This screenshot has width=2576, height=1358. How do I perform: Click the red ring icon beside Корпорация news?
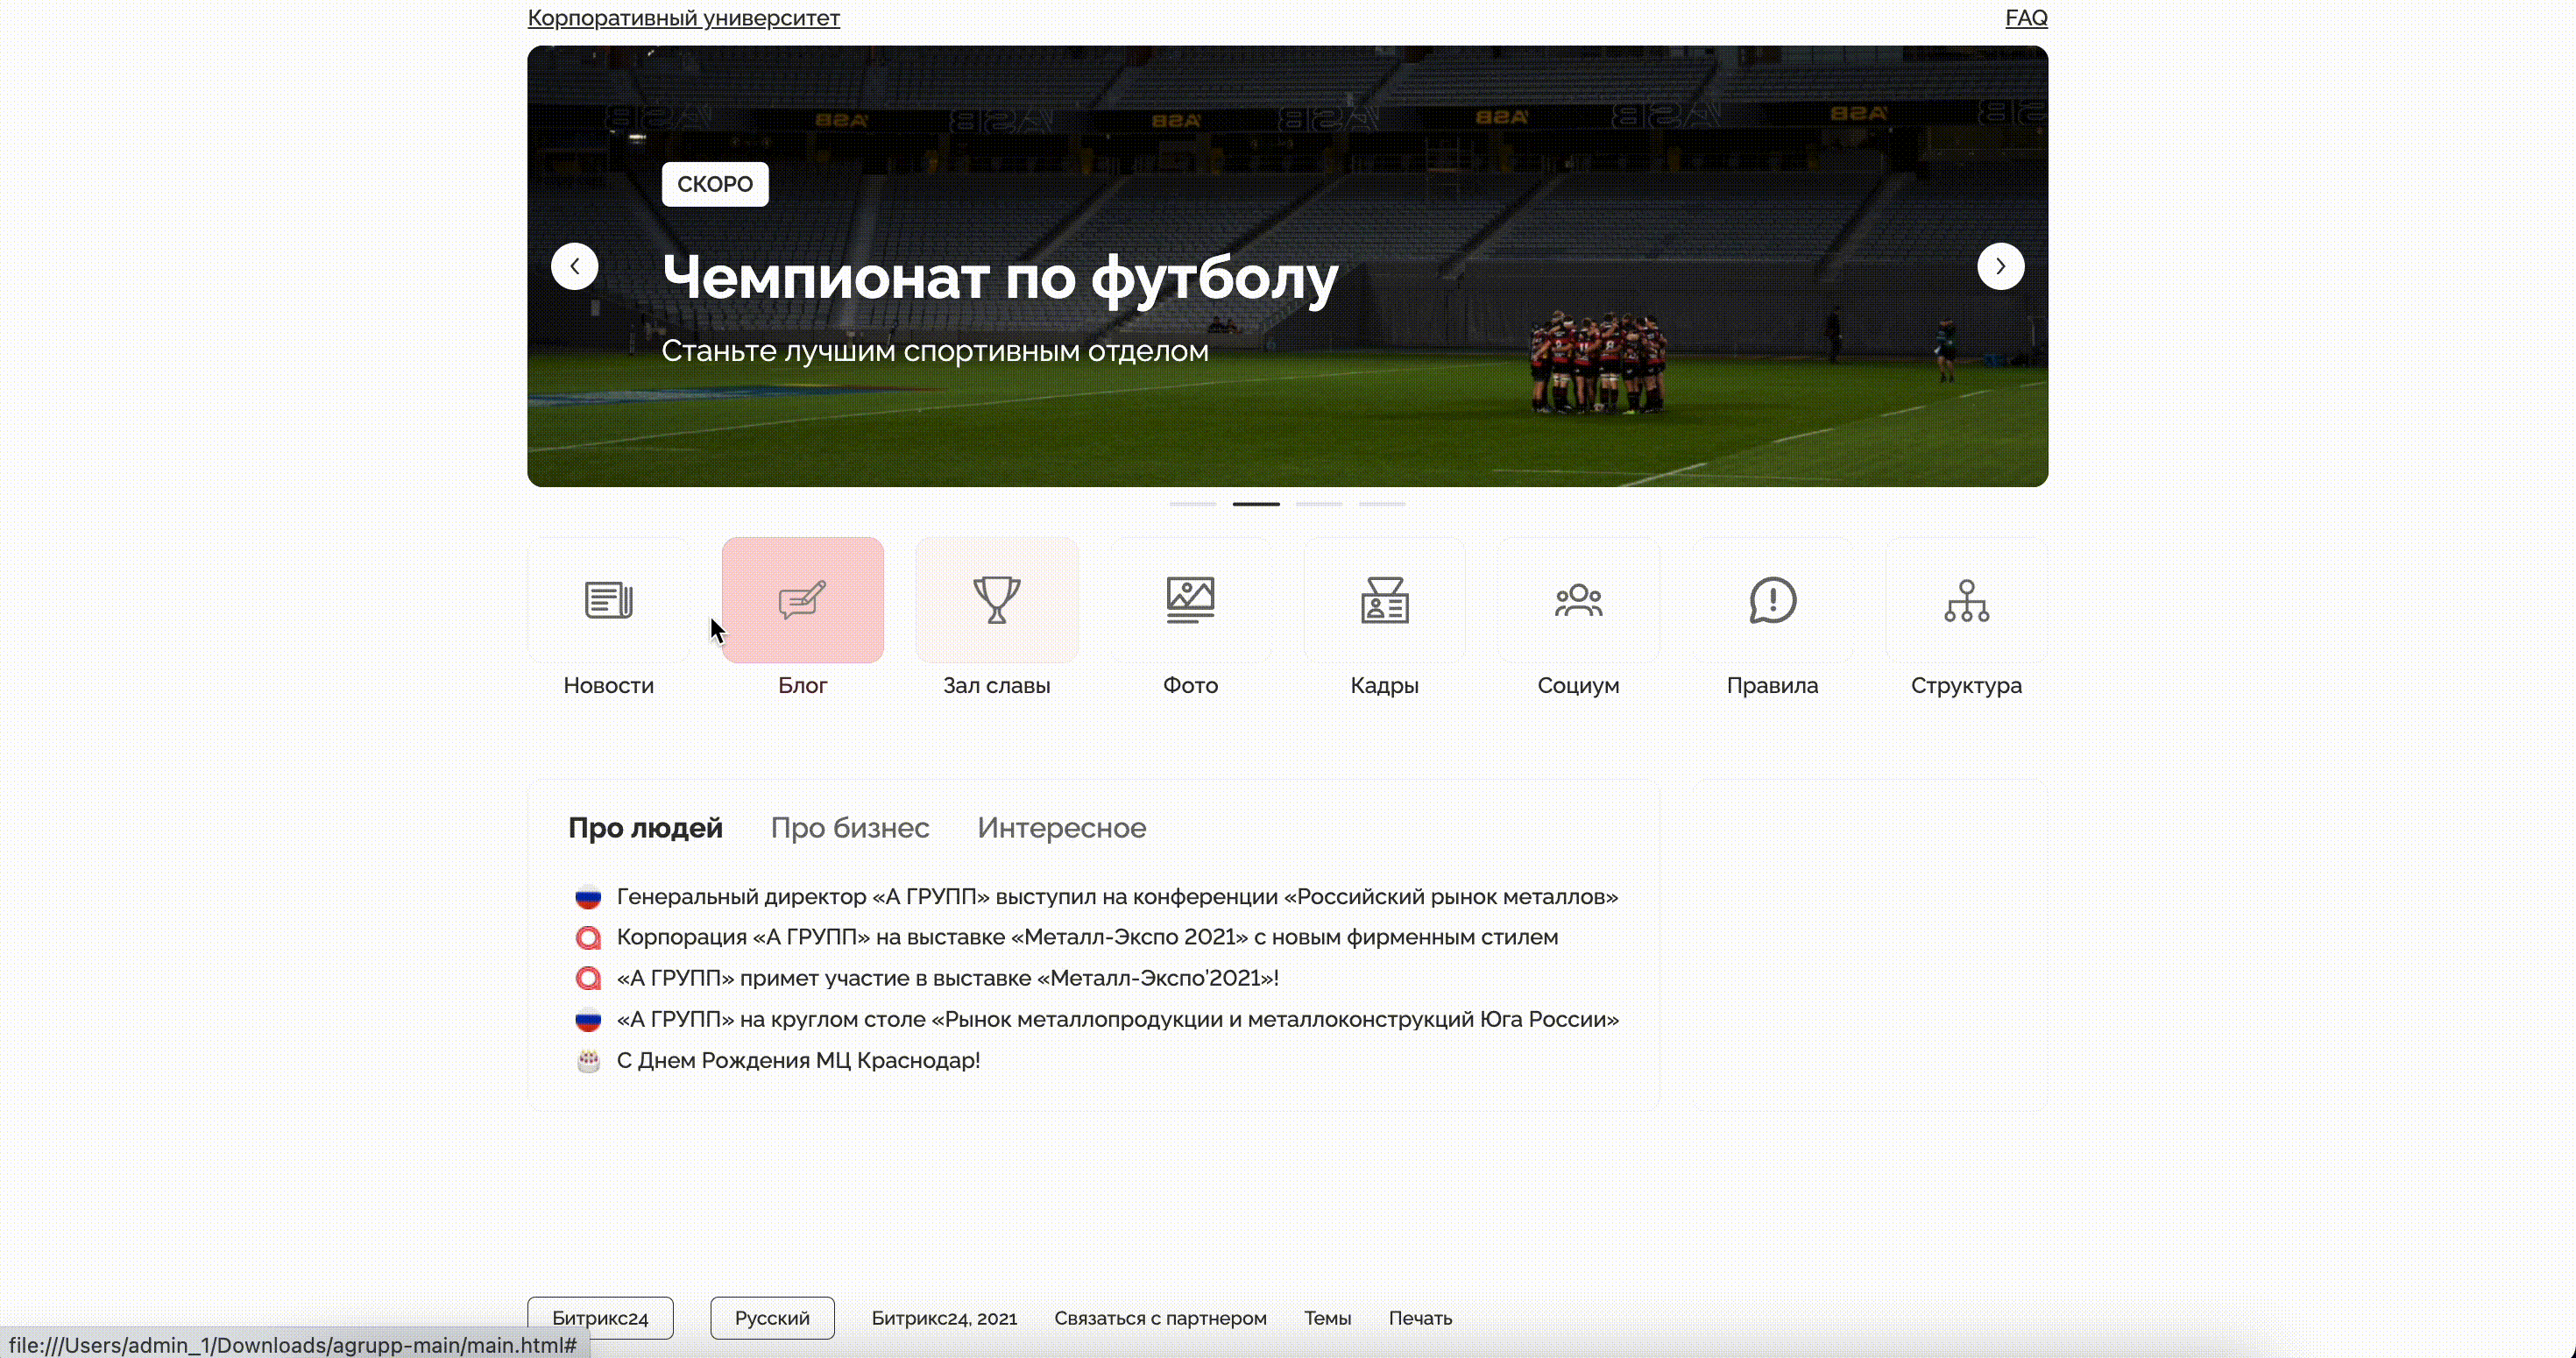point(588,938)
